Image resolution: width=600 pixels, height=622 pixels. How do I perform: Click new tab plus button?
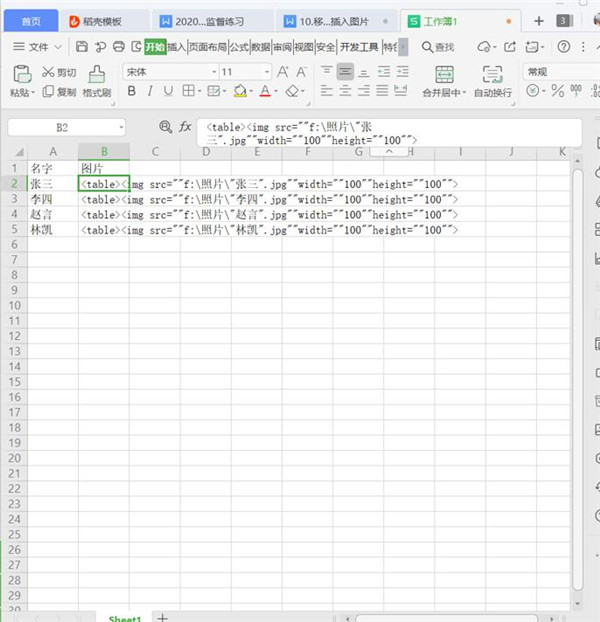pos(539,21)
